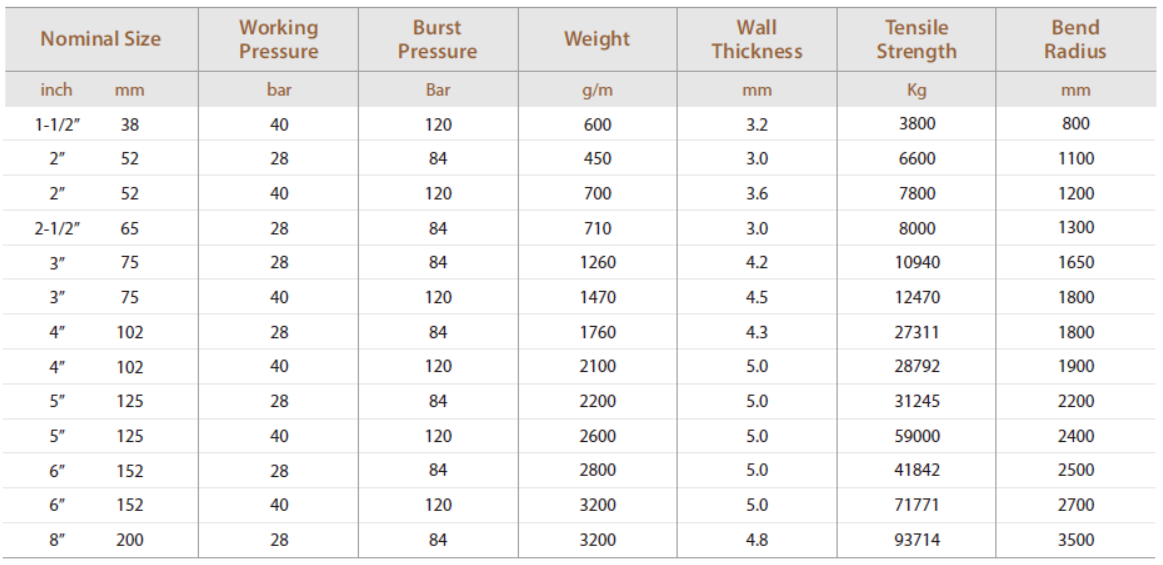
Task: Click the g/m unit label
Action: (597, 90)
